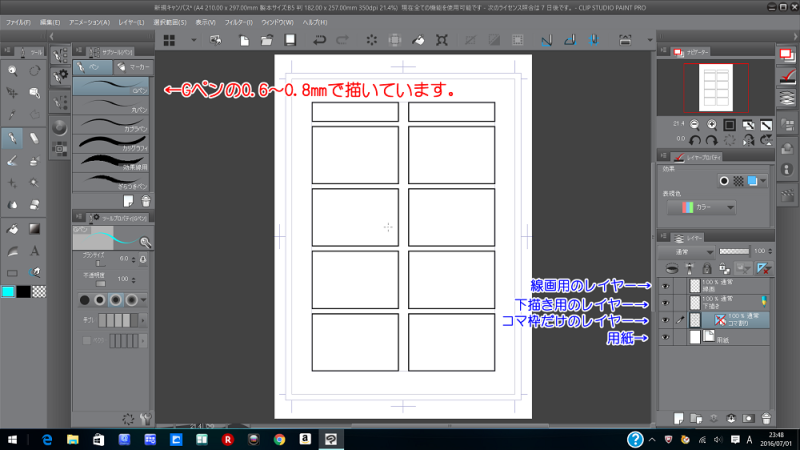Select the Gradient tool
800x450 pixels.
coord(34,229)
